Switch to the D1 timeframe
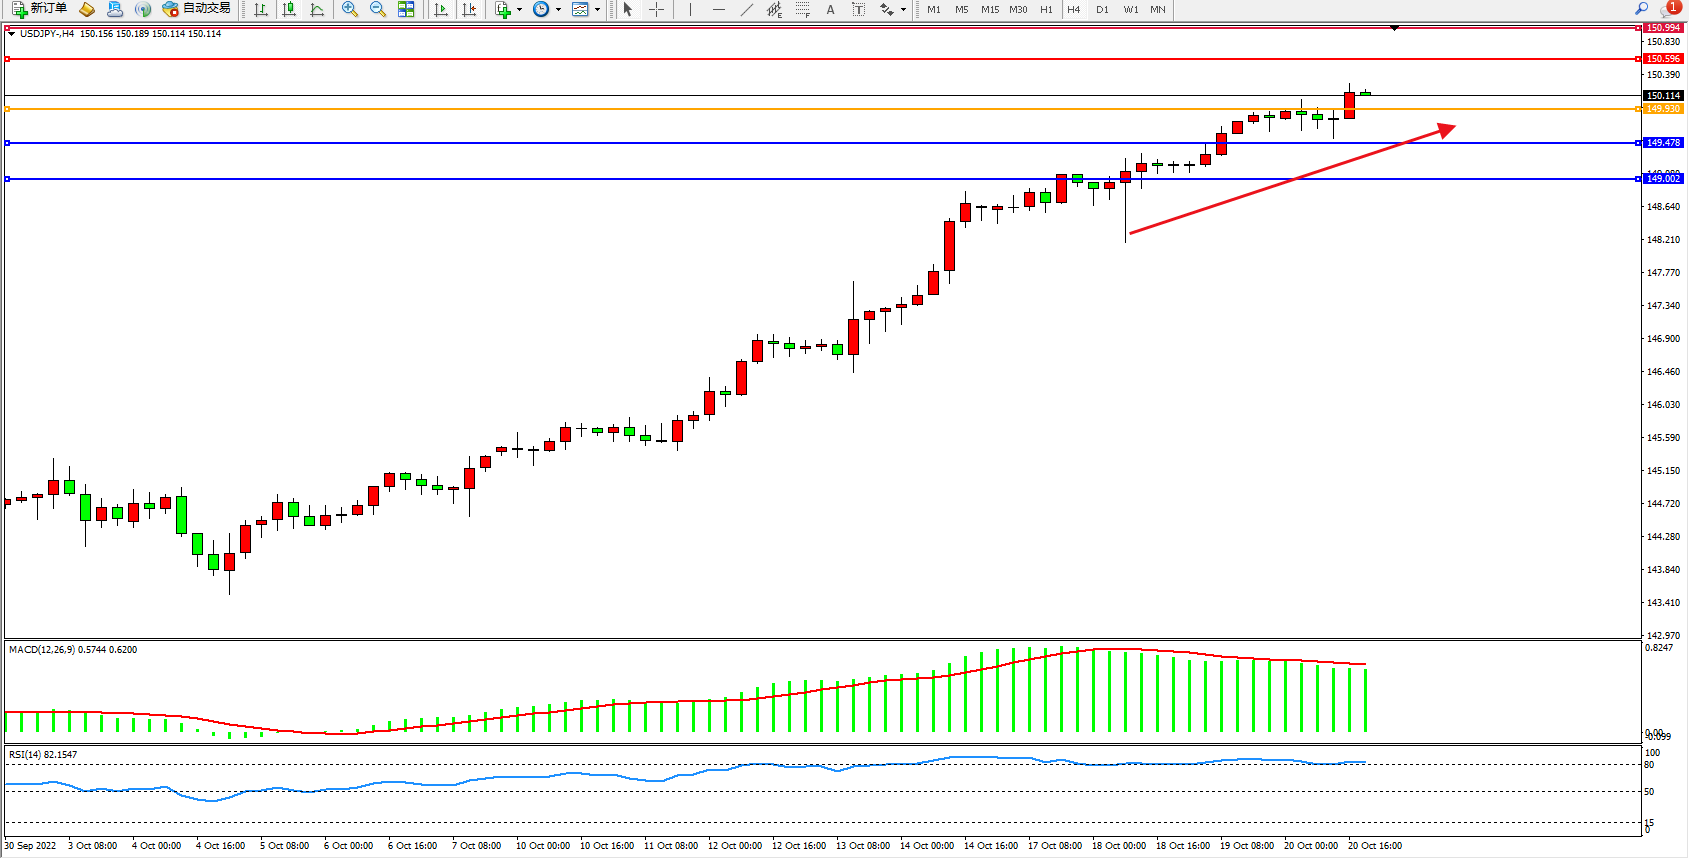The image size is (1689, 859). point(1102,9)
